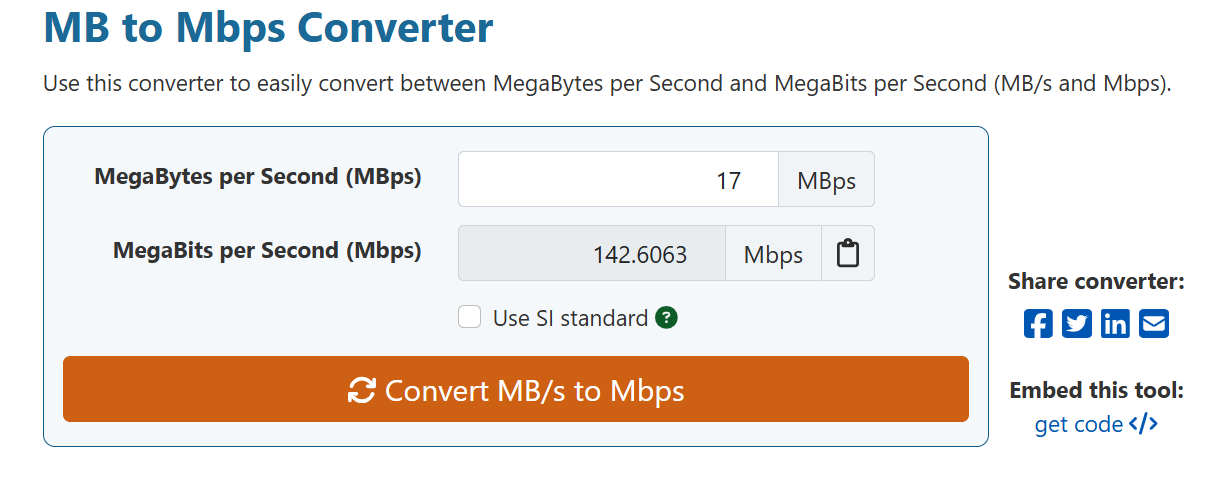The width and height of the screenshot is (1214, 484).
Task: Open the SI standard help question mark
Action: [x=667, y=318]
